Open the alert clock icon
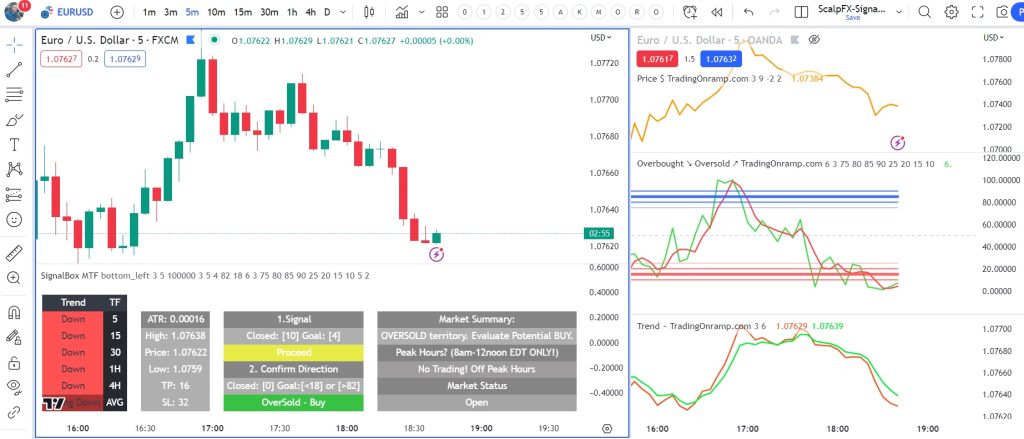The image size is (1024, 439). pyautogui.click(x=690, y=12)
